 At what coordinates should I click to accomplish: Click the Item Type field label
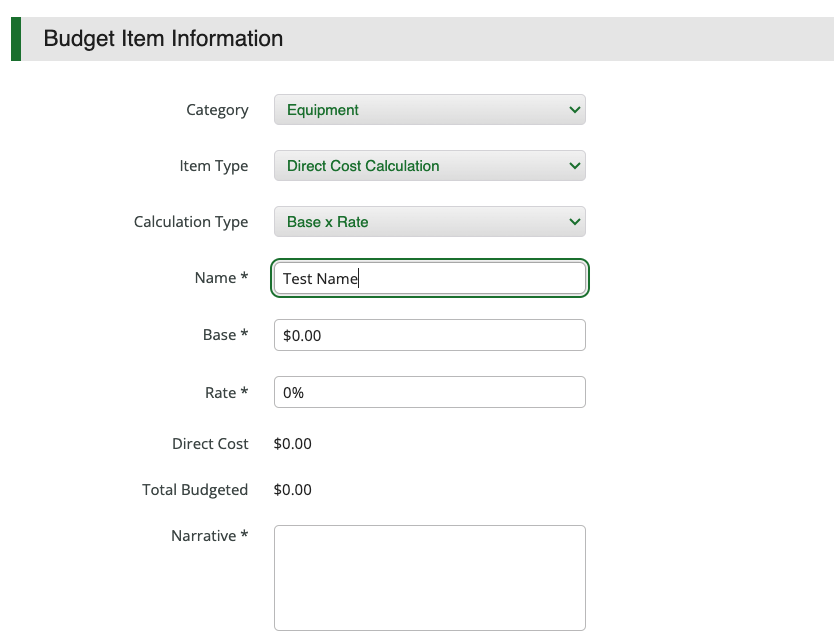point(213,166)
